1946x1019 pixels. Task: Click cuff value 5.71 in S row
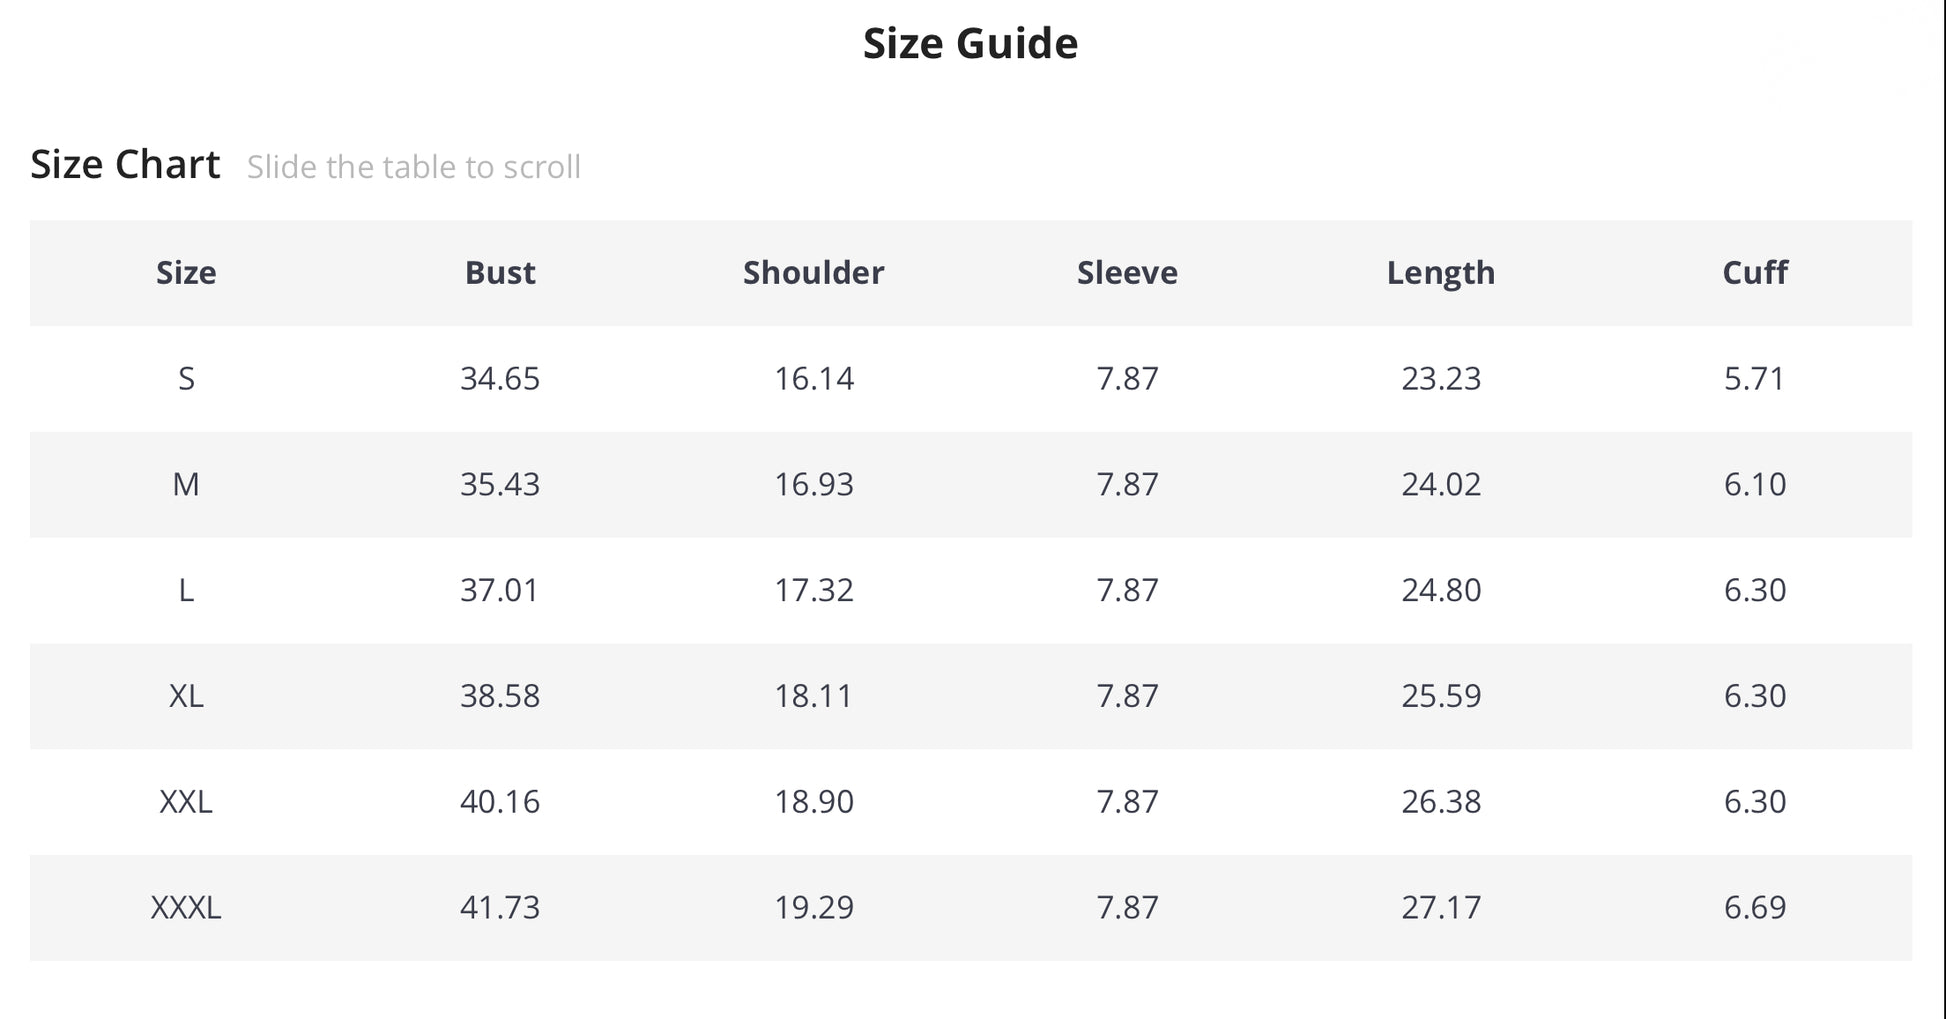tap(1754, 379)
